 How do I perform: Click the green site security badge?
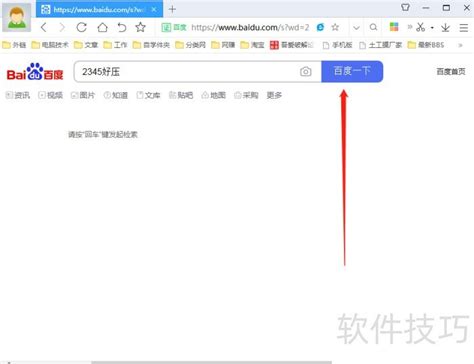[174, 27]
